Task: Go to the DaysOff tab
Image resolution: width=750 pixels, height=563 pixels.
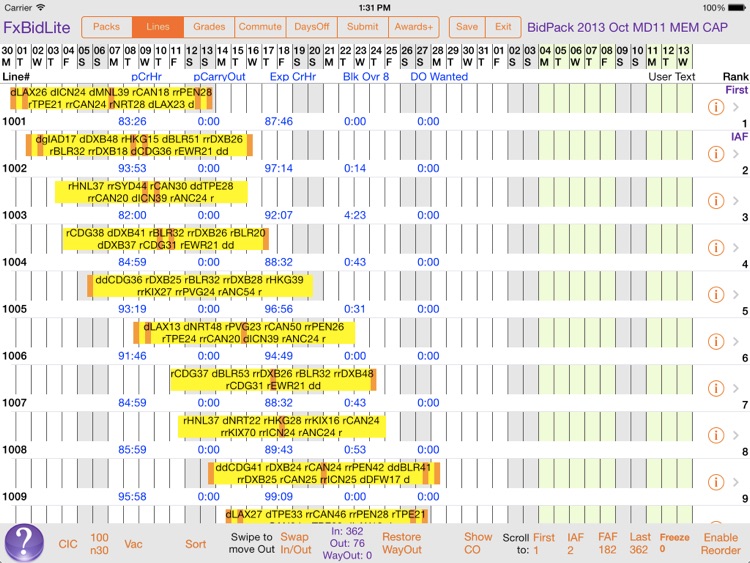Action: [x=311, y=27]
